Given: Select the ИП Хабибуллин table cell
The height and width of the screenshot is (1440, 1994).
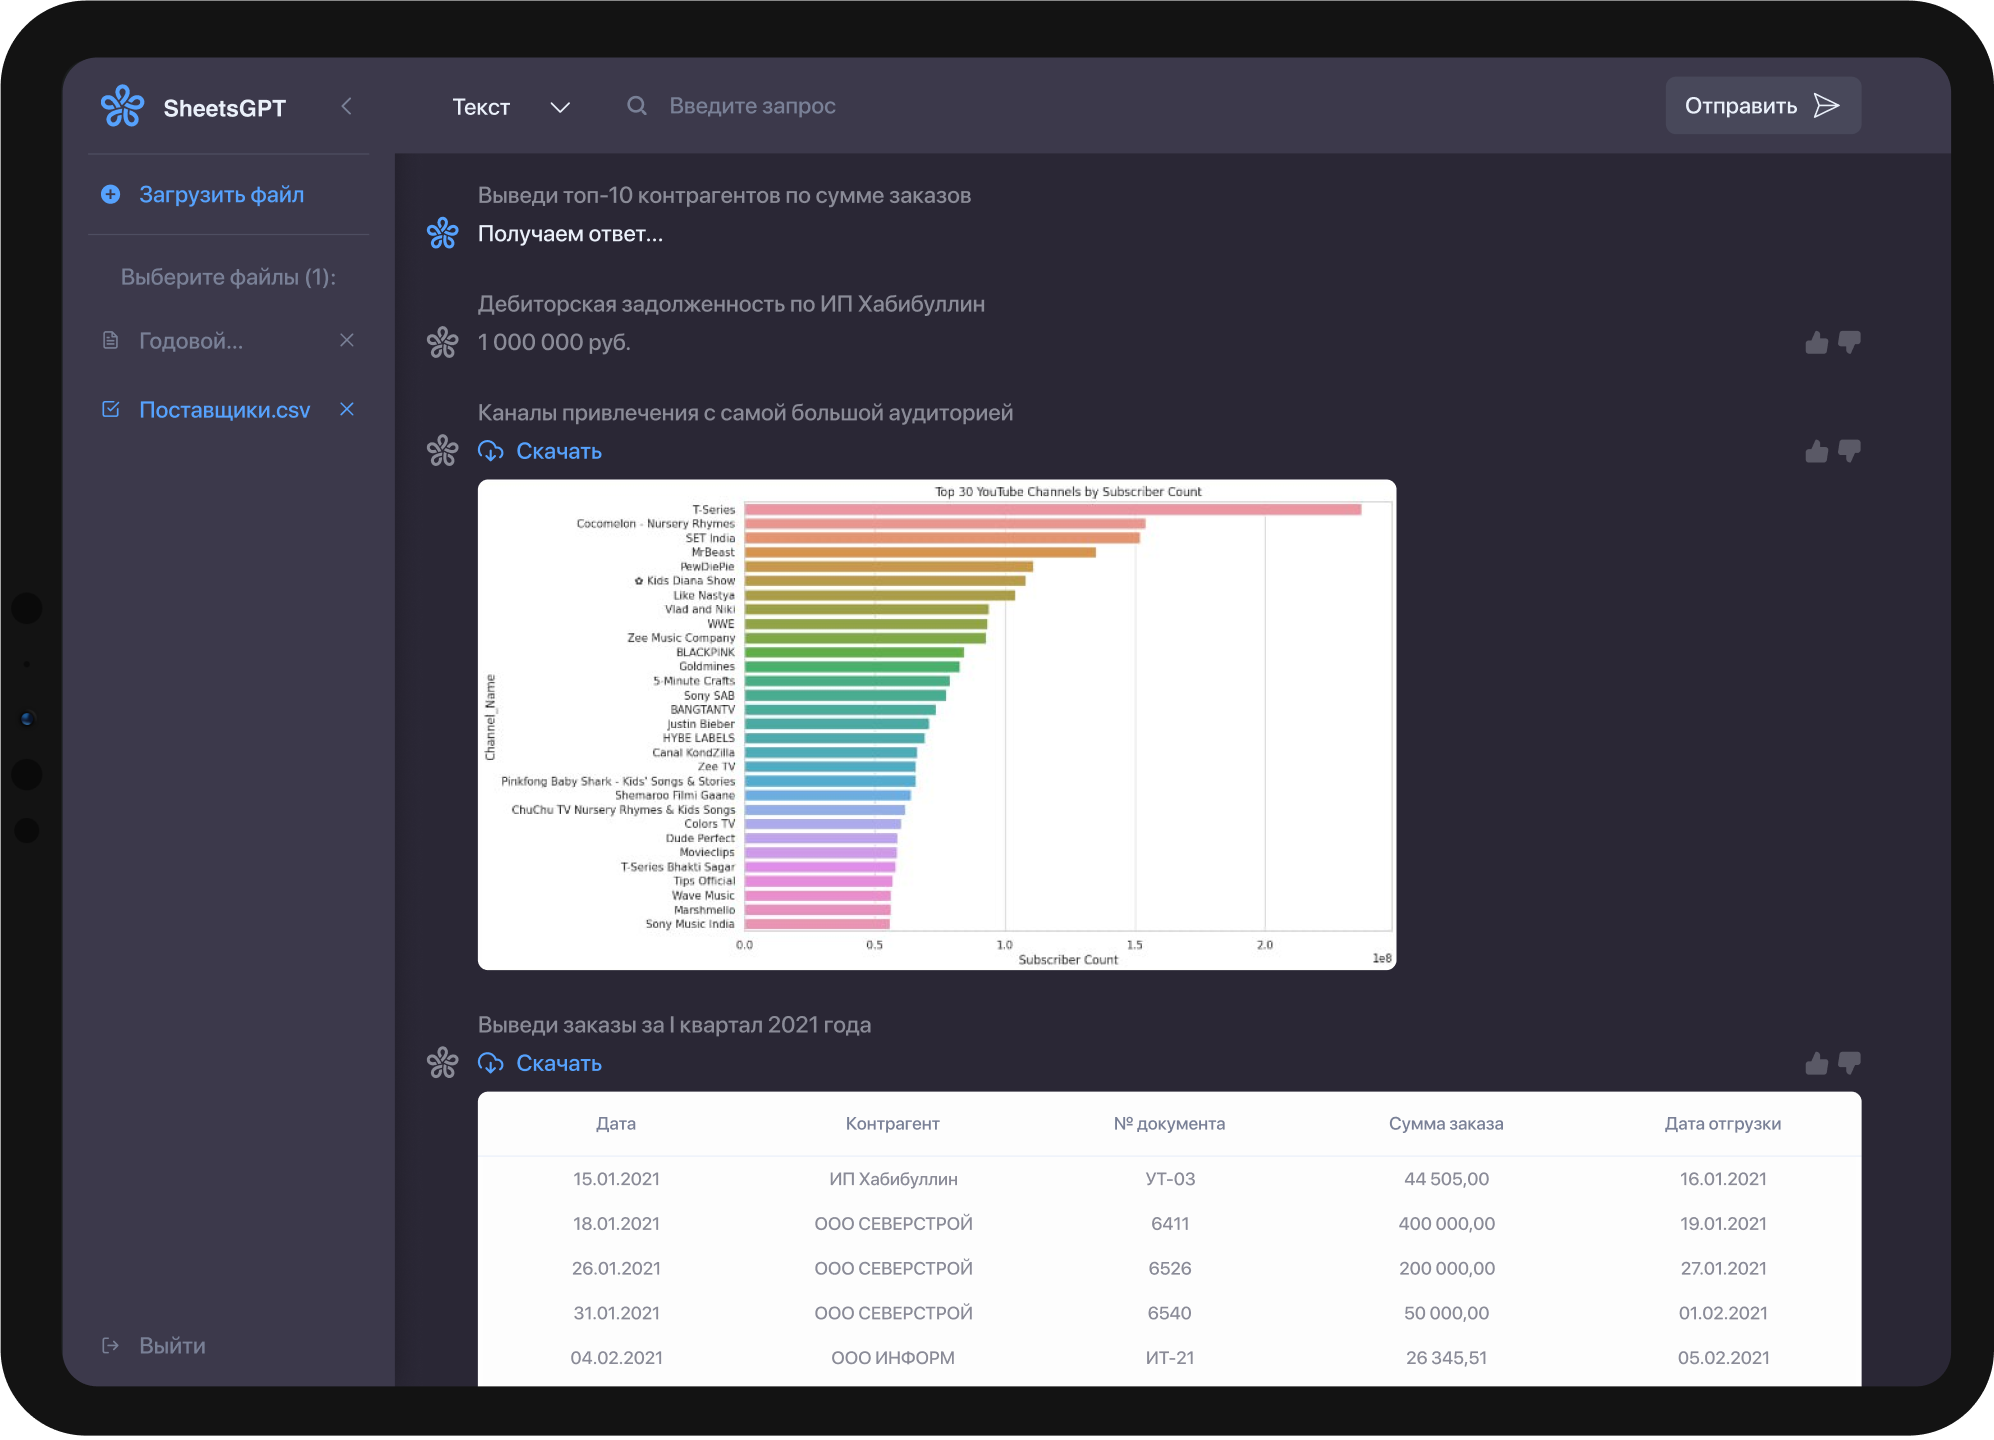Looking at the screenshot, I should tap(893, 1180).
